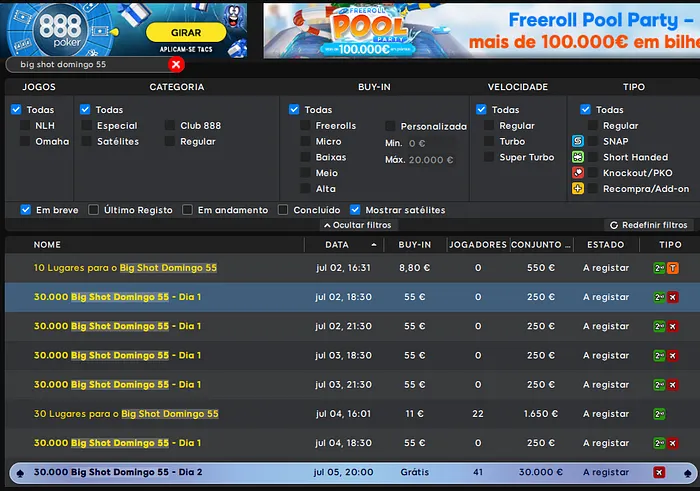Click the SNAP type icon
The width and height of the screenshot is (700, 491).
tap(578, 141)
